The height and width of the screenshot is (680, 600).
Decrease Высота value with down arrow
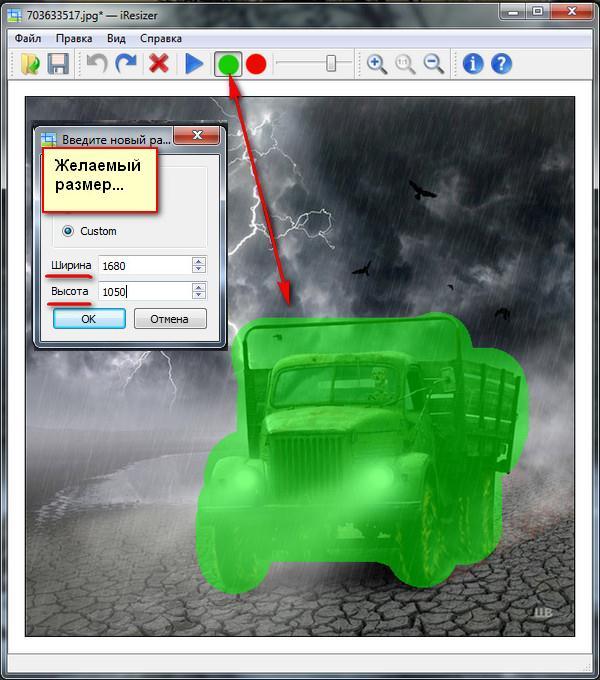pyautogui.click(x=198, y=296)
